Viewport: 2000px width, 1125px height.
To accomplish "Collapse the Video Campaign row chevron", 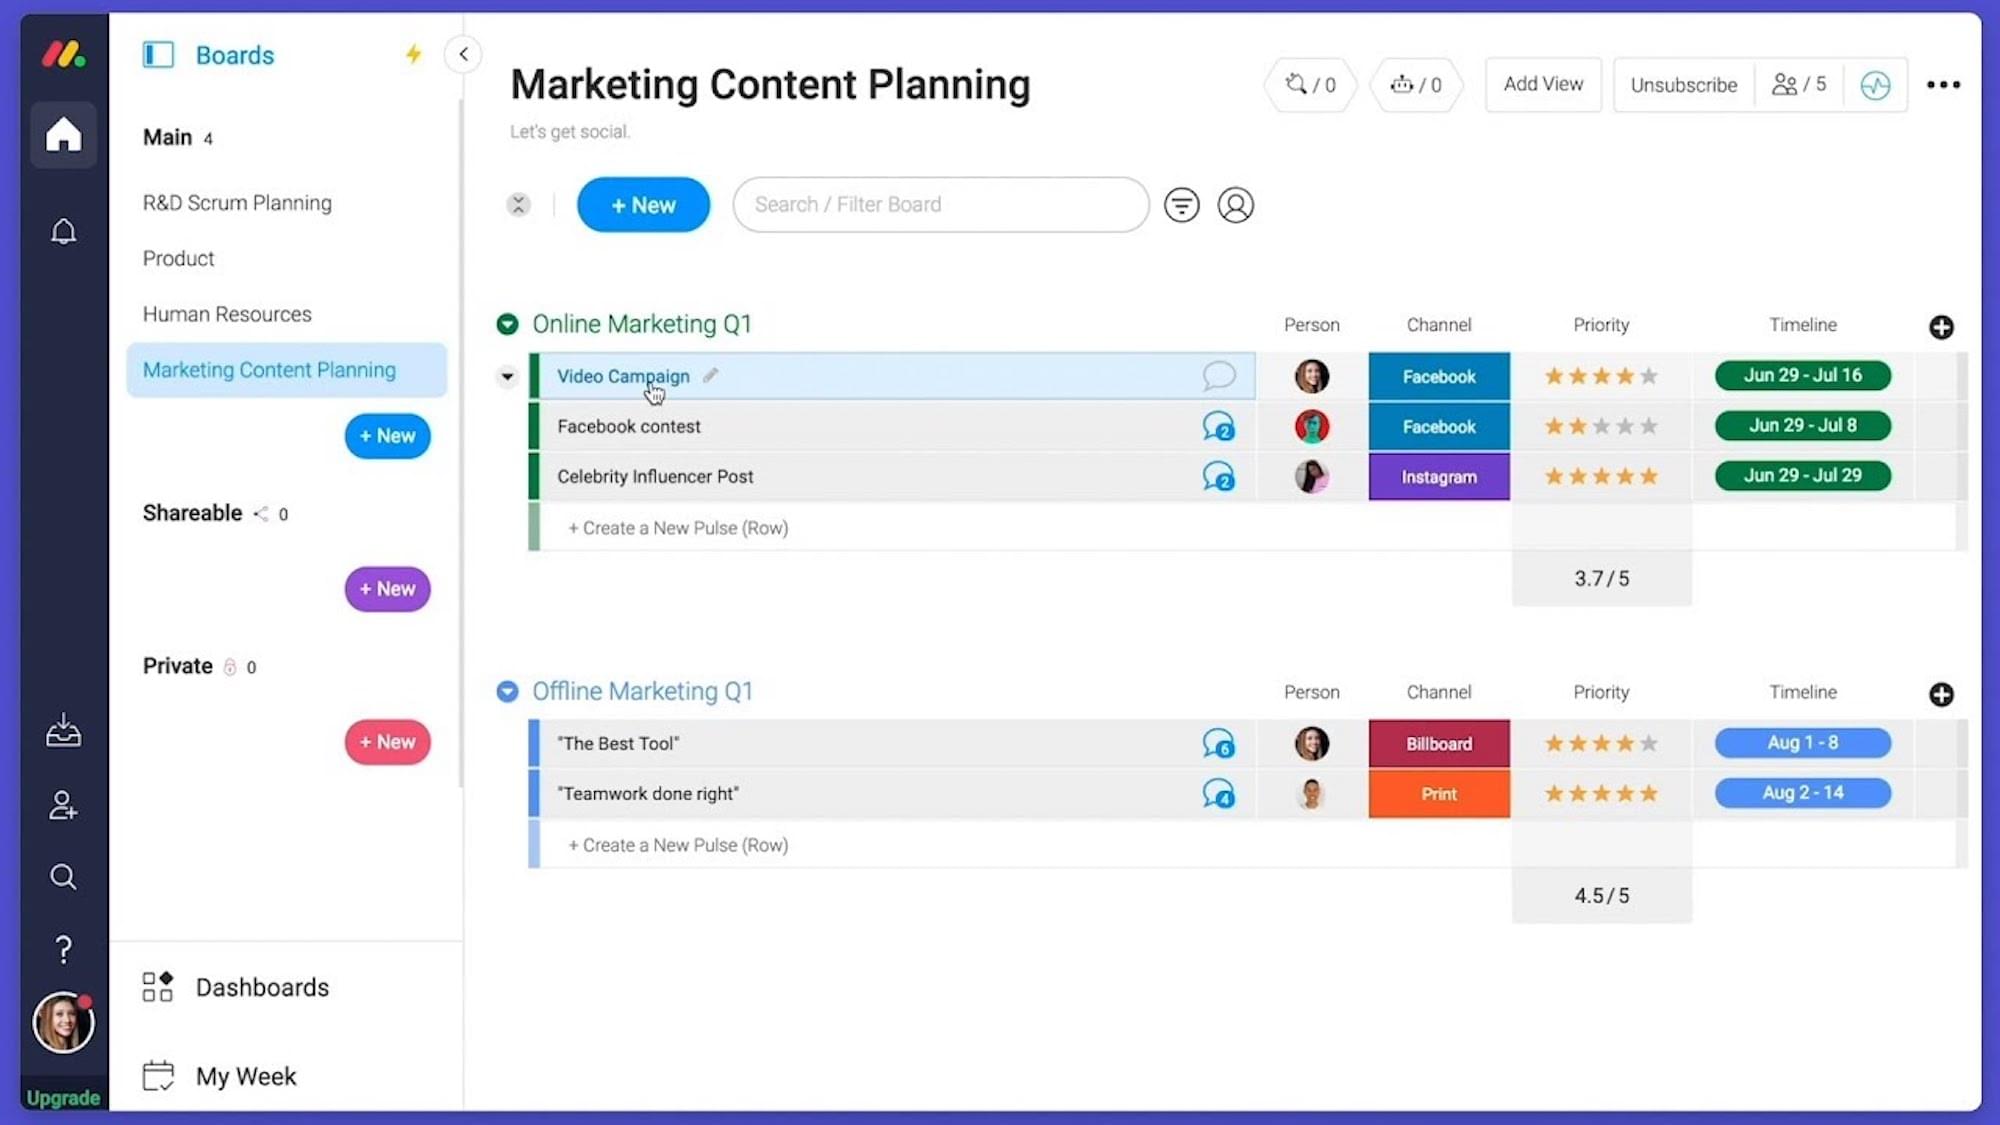I will pyautogui.click(x=508, y=376).
